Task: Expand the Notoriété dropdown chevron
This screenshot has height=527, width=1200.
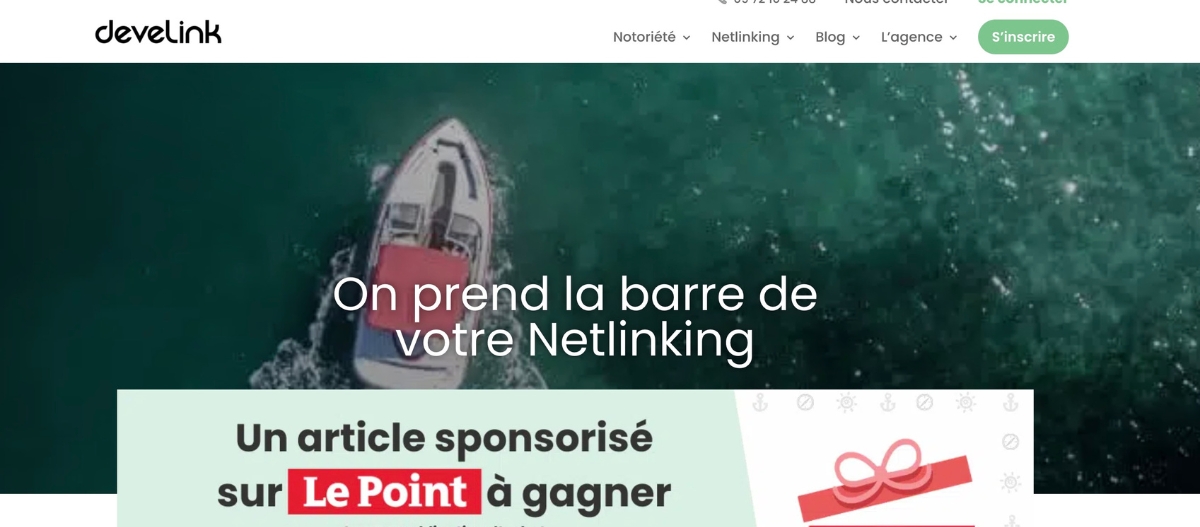Action: pos(686,38)
